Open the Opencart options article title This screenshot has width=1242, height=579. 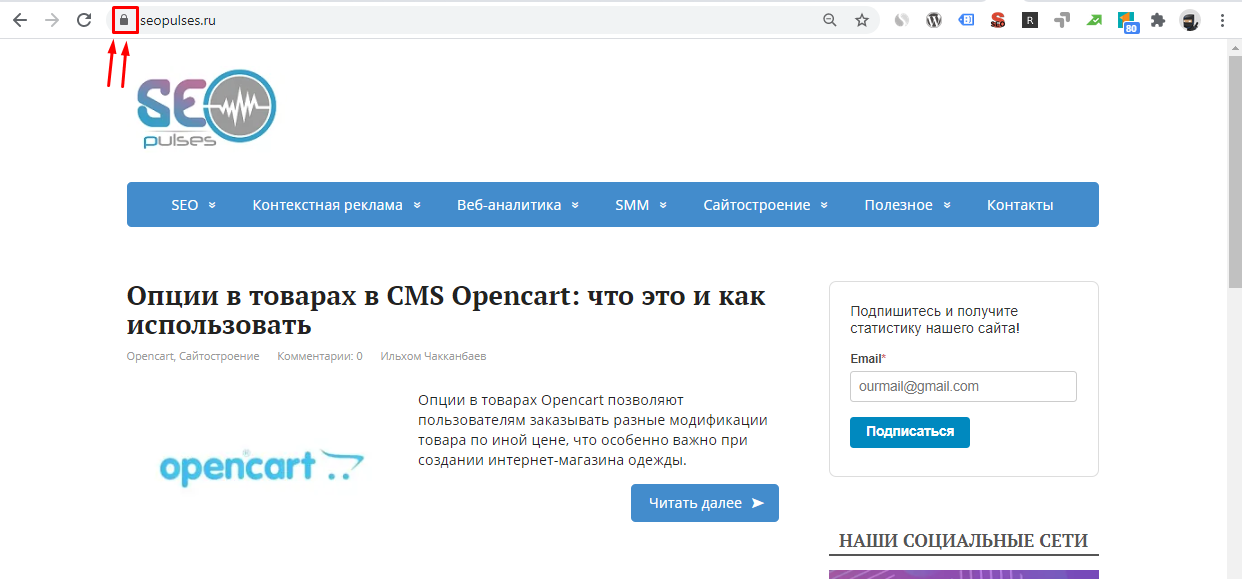tap(446, 311)
